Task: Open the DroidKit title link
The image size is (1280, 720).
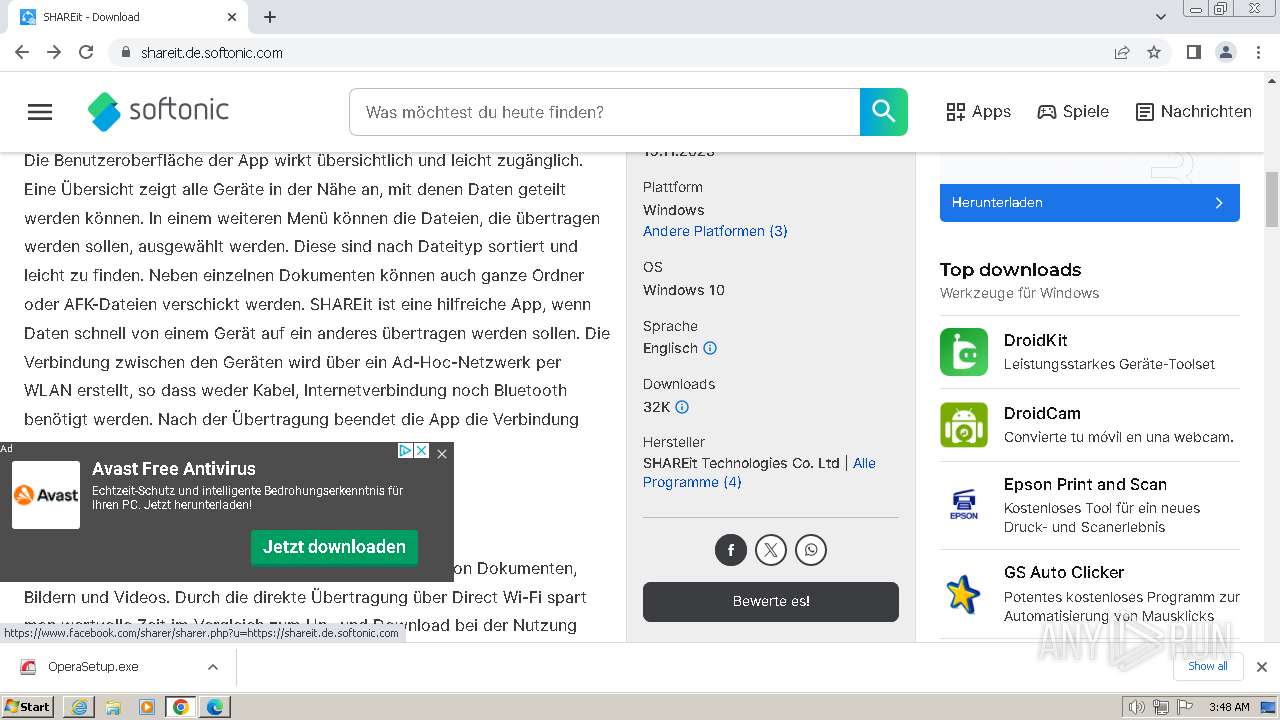Action: 1036,341
